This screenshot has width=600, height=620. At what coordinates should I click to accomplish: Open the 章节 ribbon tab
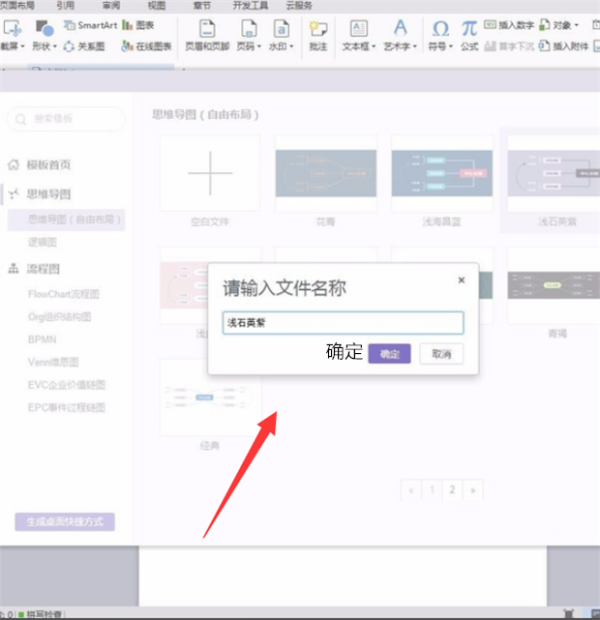pyautogui.click(x=202, y=5)
